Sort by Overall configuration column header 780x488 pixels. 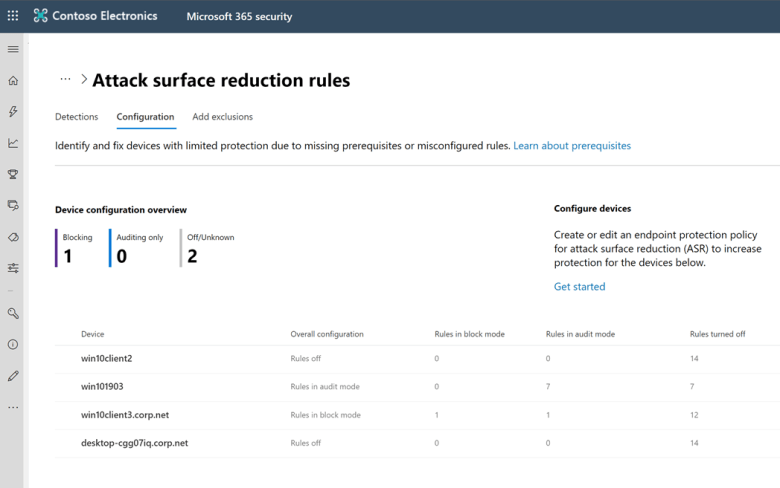pyautogui.click(x=327, y=334)
